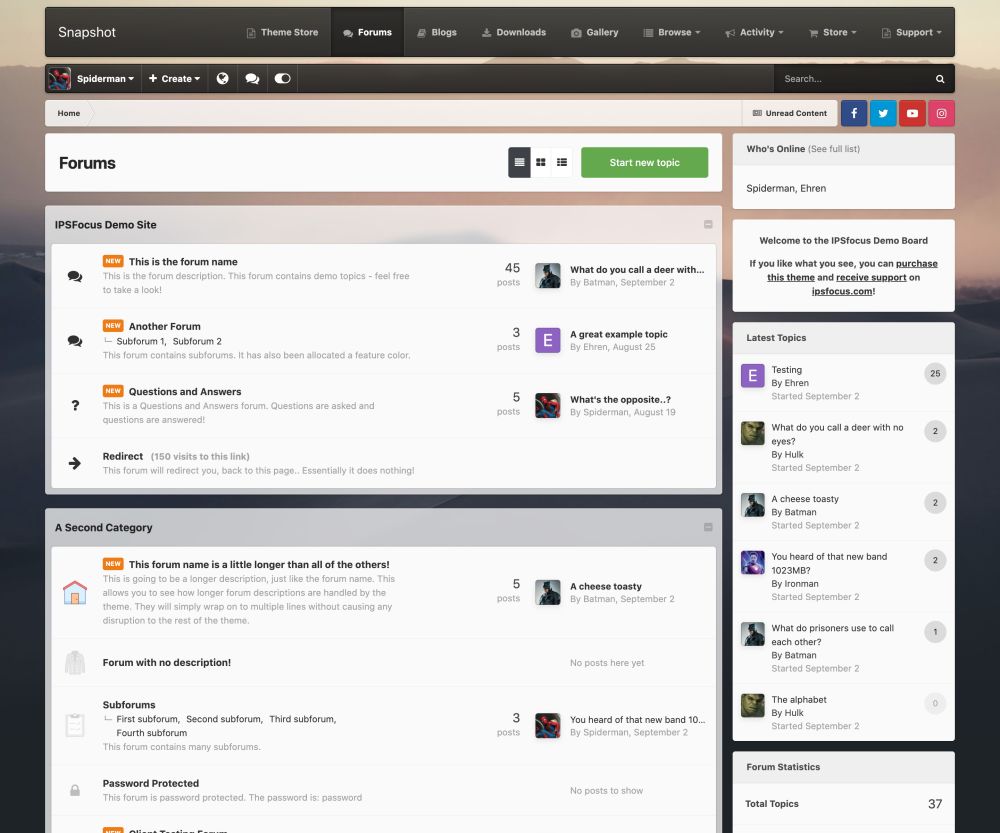
Task: Open the Instagram social icon
Action: pos(940,113)
